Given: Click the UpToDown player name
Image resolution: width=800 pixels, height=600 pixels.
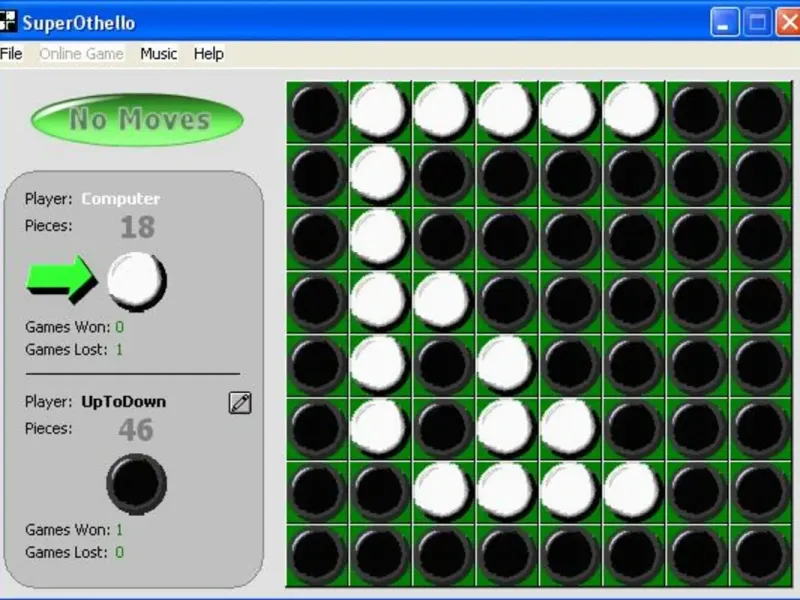Looking at the screenshot, I should tap(124, 402).
